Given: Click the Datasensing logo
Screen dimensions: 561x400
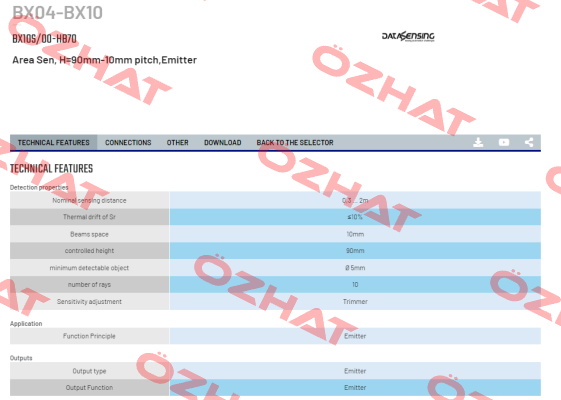Looking at the screenshot, I should click(x=408, y=36).
